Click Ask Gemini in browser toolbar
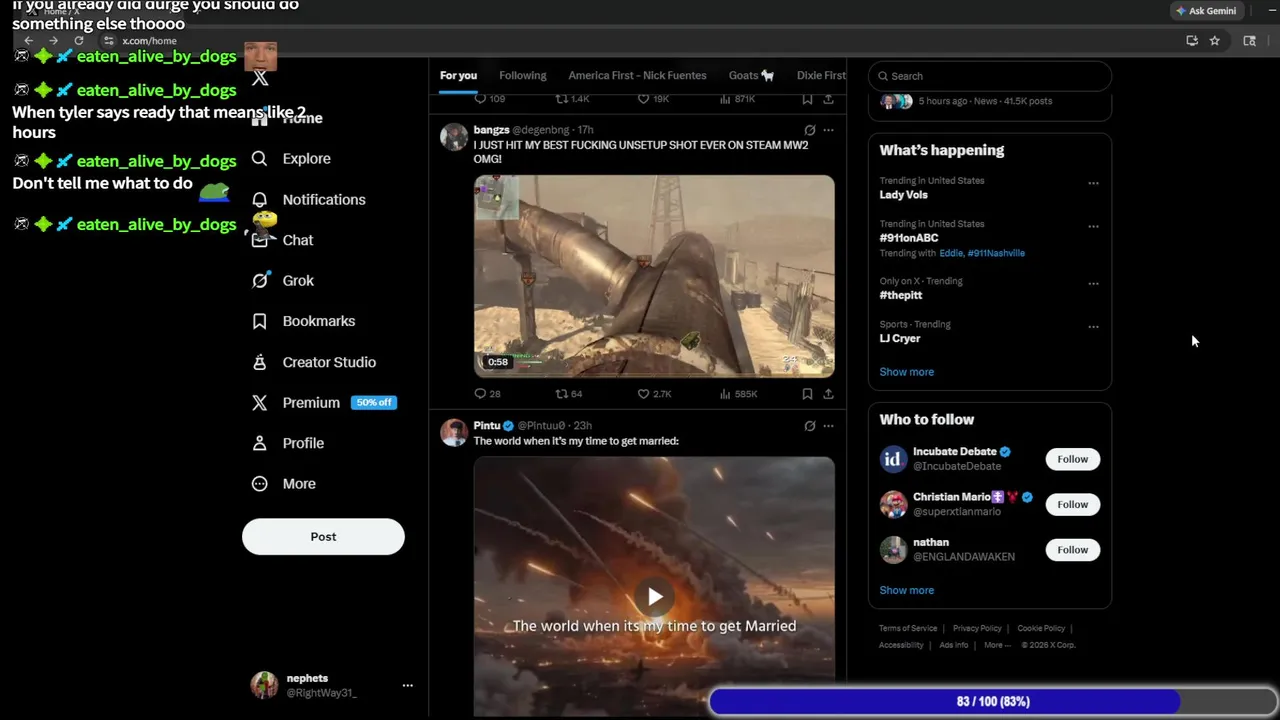Image resolution: width=1280 pixels, height=720 pixels. click(x=1206, y=11)
